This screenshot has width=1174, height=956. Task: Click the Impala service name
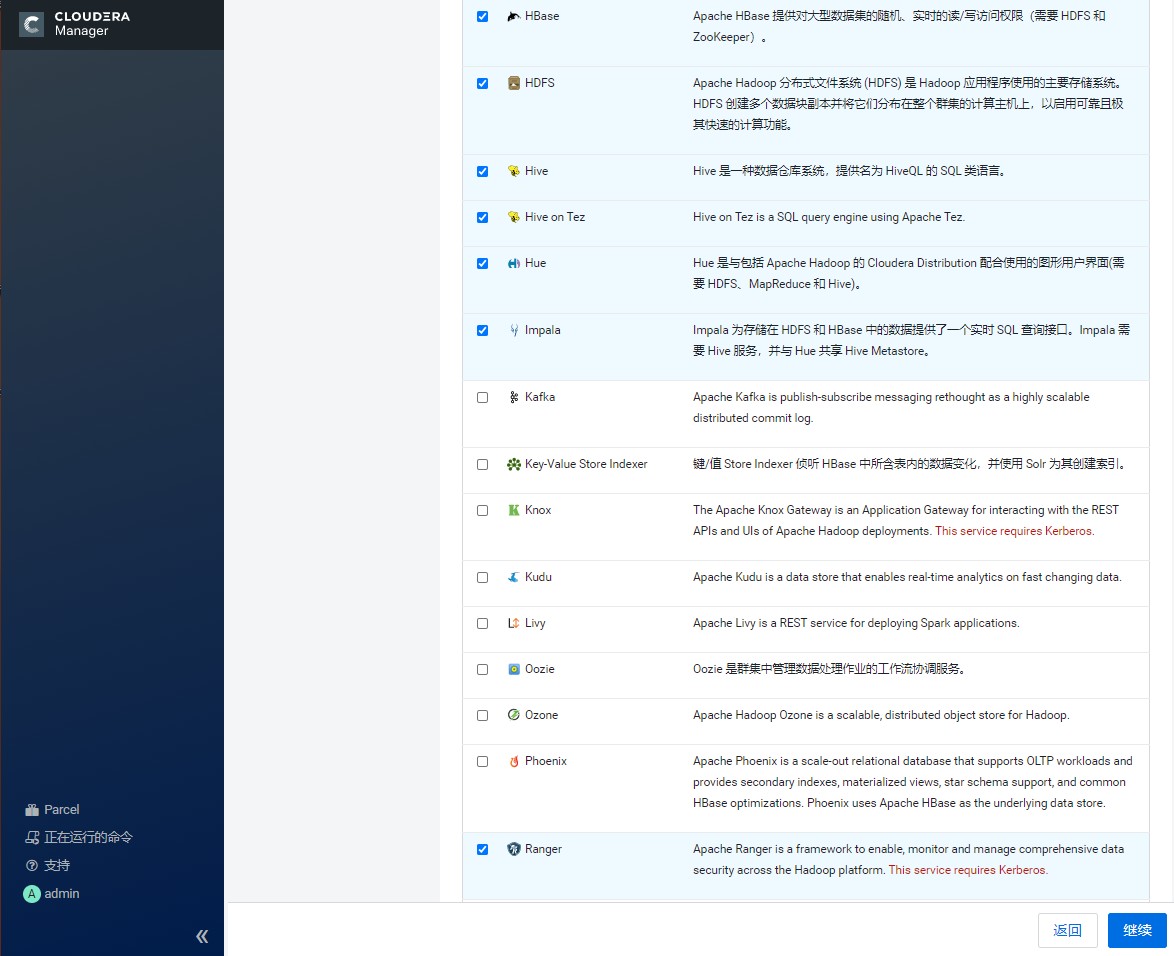pos(542,330)
